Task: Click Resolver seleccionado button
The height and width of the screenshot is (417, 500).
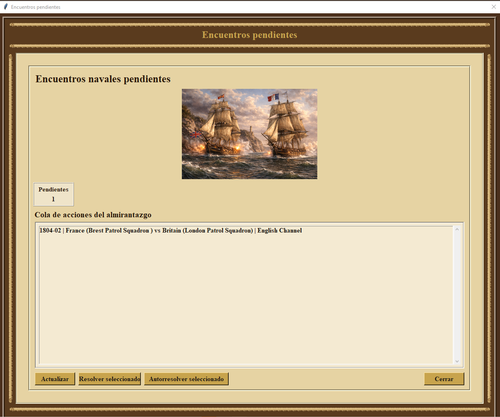Action: tap(110, 379)
